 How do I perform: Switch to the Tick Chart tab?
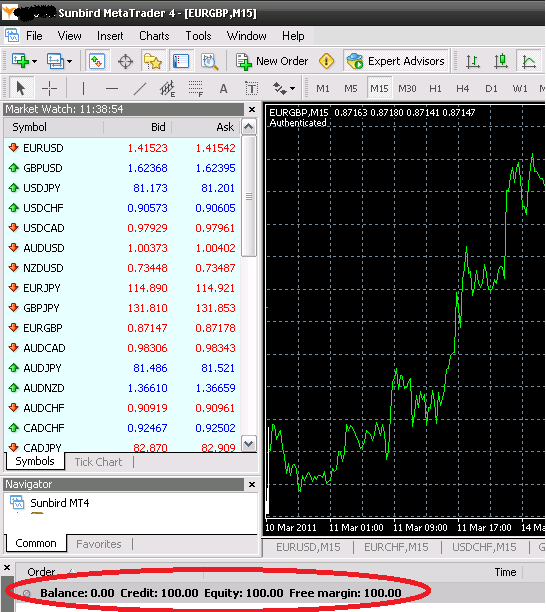point(98,462)
